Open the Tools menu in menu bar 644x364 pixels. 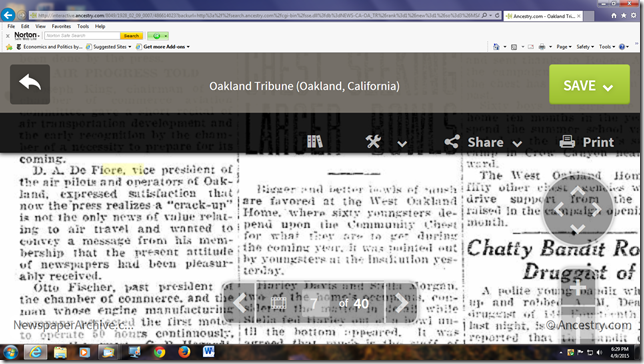pyautogui.click(x=83, y=26)
